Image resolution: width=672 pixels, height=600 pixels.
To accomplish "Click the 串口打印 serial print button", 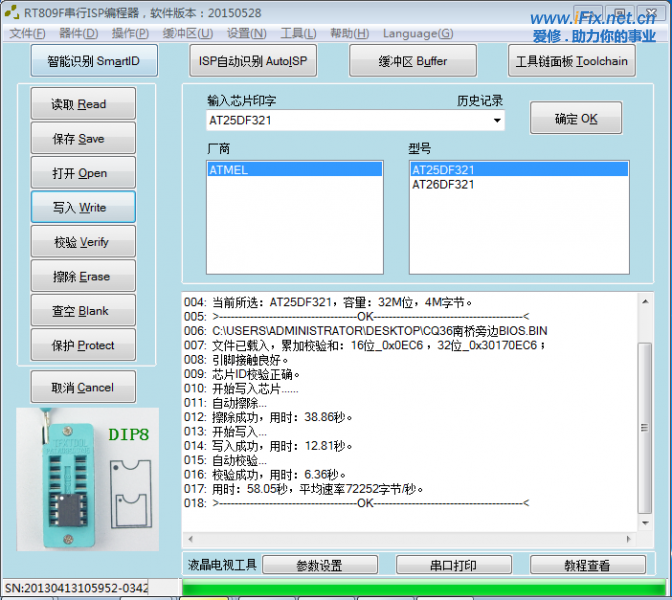I will coord(453,565).
